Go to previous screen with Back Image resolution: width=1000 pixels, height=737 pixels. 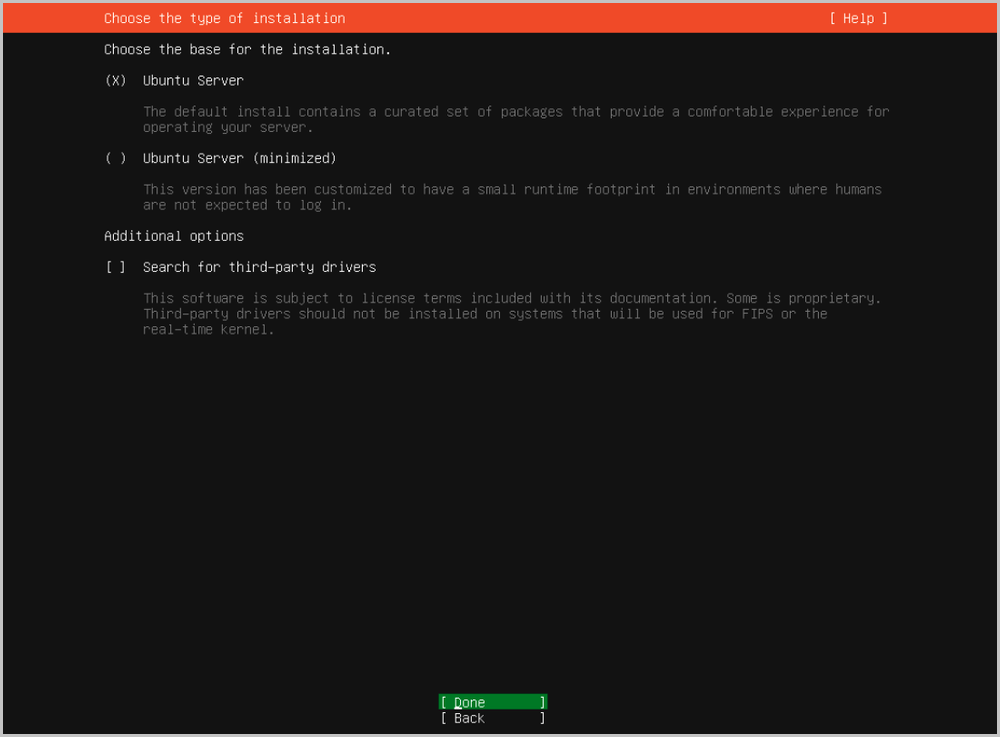492,718
